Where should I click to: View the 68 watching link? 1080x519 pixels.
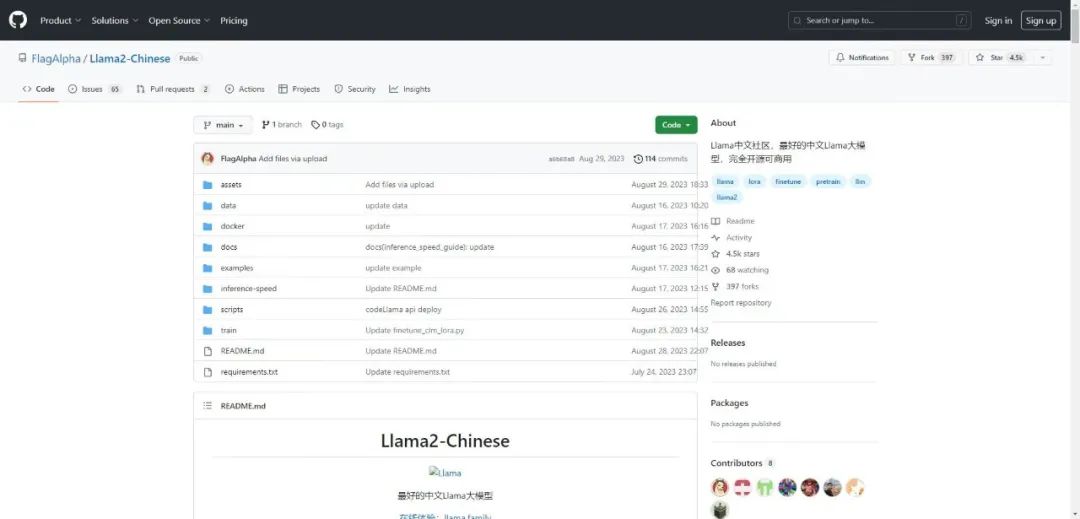(740, 270)
